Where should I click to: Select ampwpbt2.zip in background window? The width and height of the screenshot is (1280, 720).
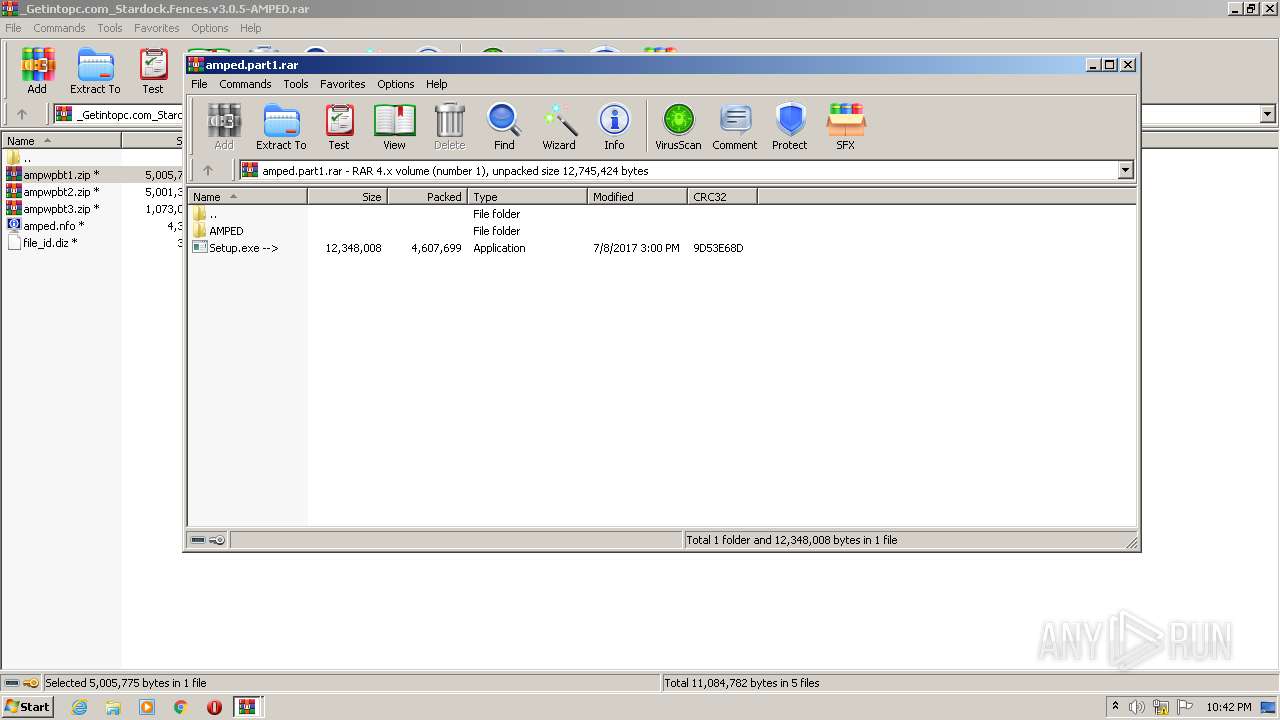point(92,192)
